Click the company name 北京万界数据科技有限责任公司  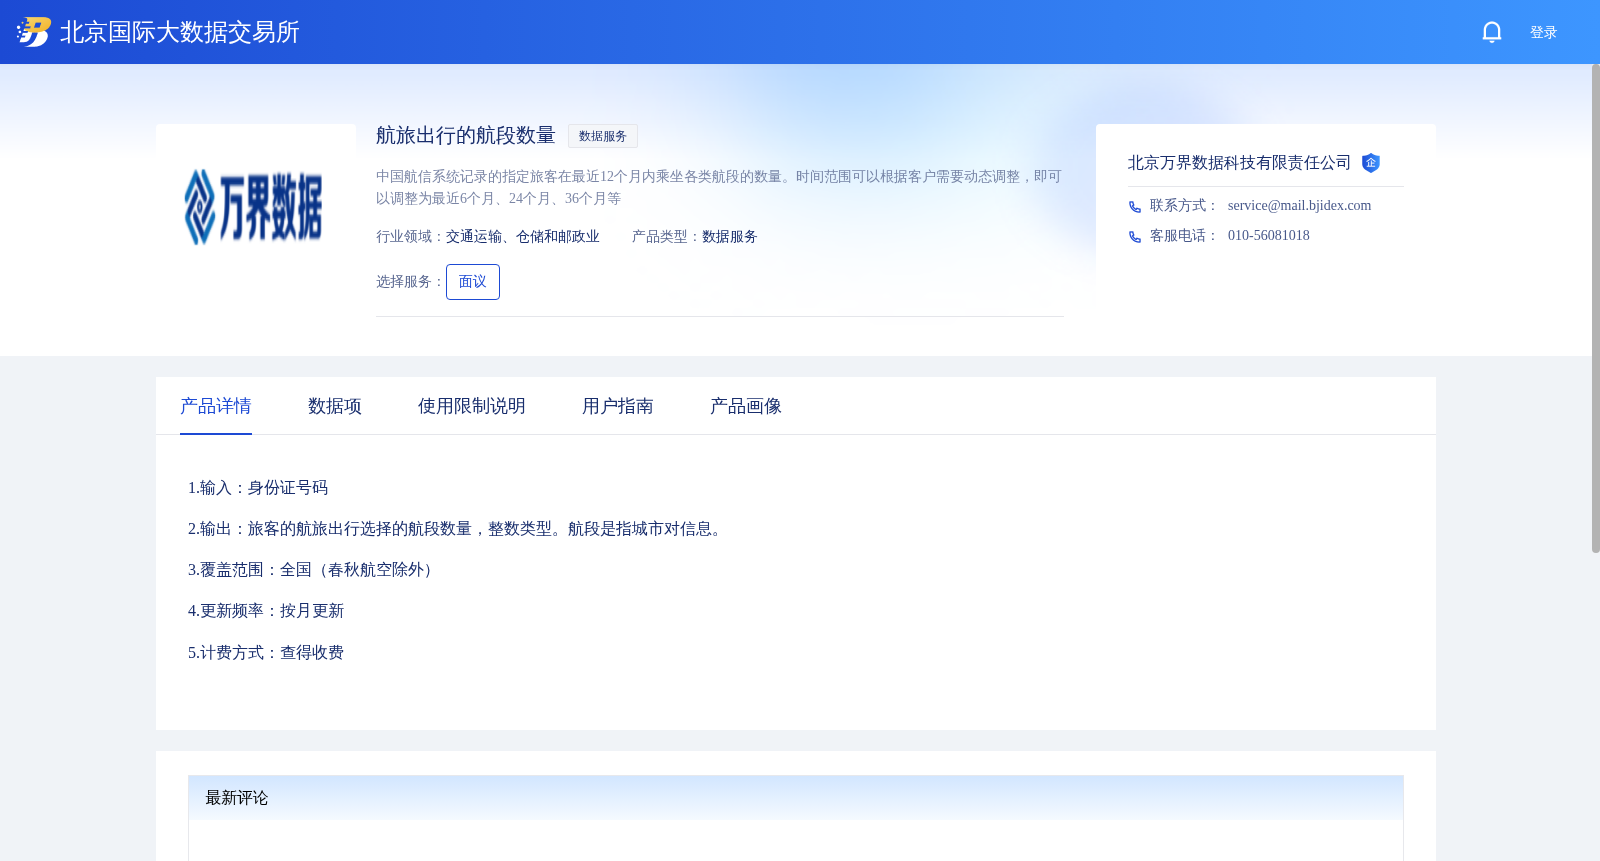(x=1240, y=163)
